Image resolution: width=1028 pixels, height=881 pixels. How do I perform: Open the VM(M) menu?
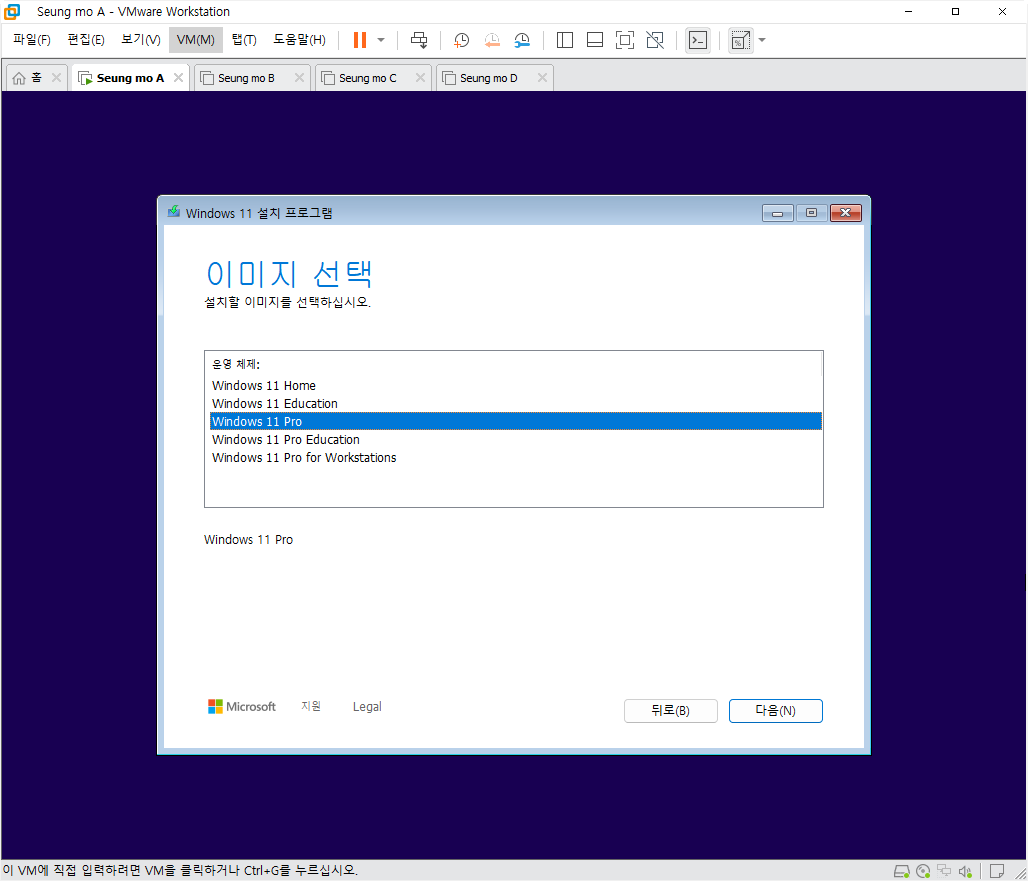(195, 40)
